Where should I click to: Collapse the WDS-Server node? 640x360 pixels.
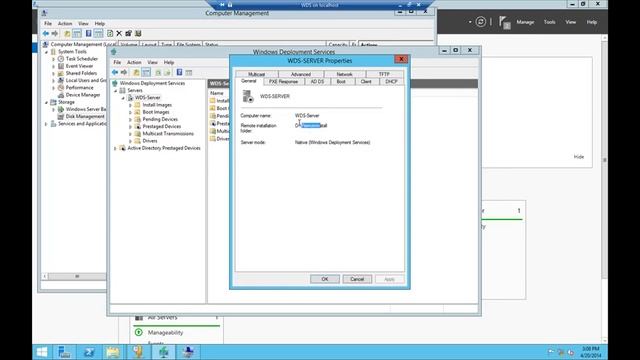[123, 98]
